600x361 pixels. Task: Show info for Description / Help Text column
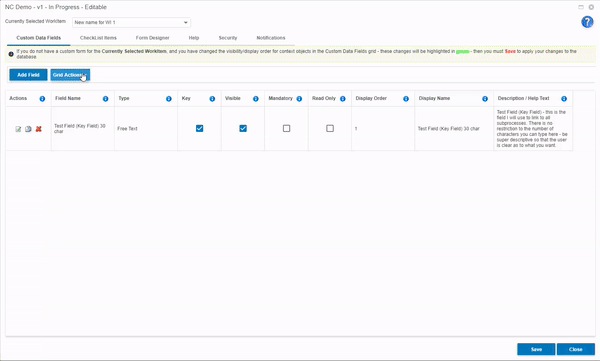(564, 99)
